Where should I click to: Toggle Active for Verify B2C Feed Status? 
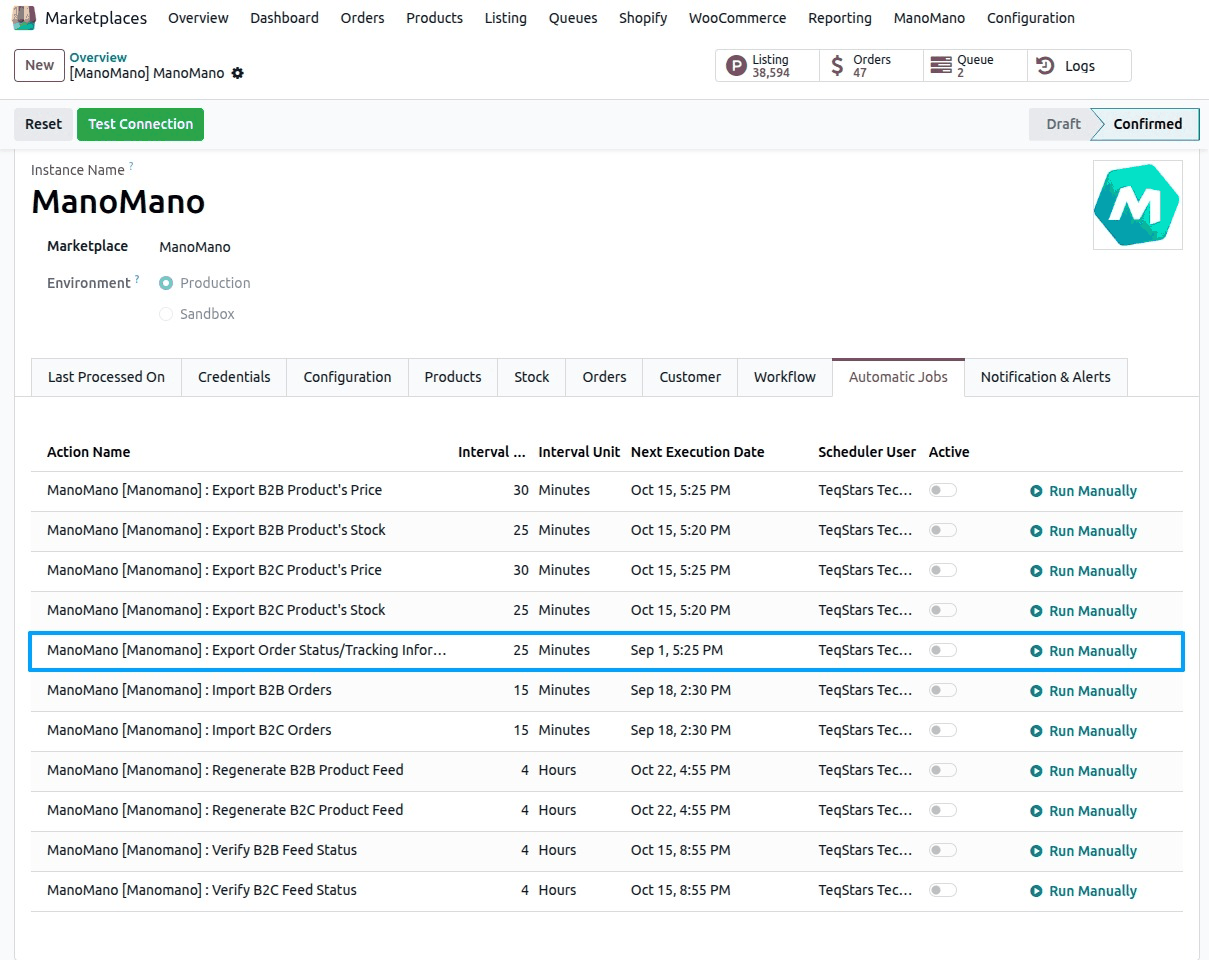tap(943, 890)
